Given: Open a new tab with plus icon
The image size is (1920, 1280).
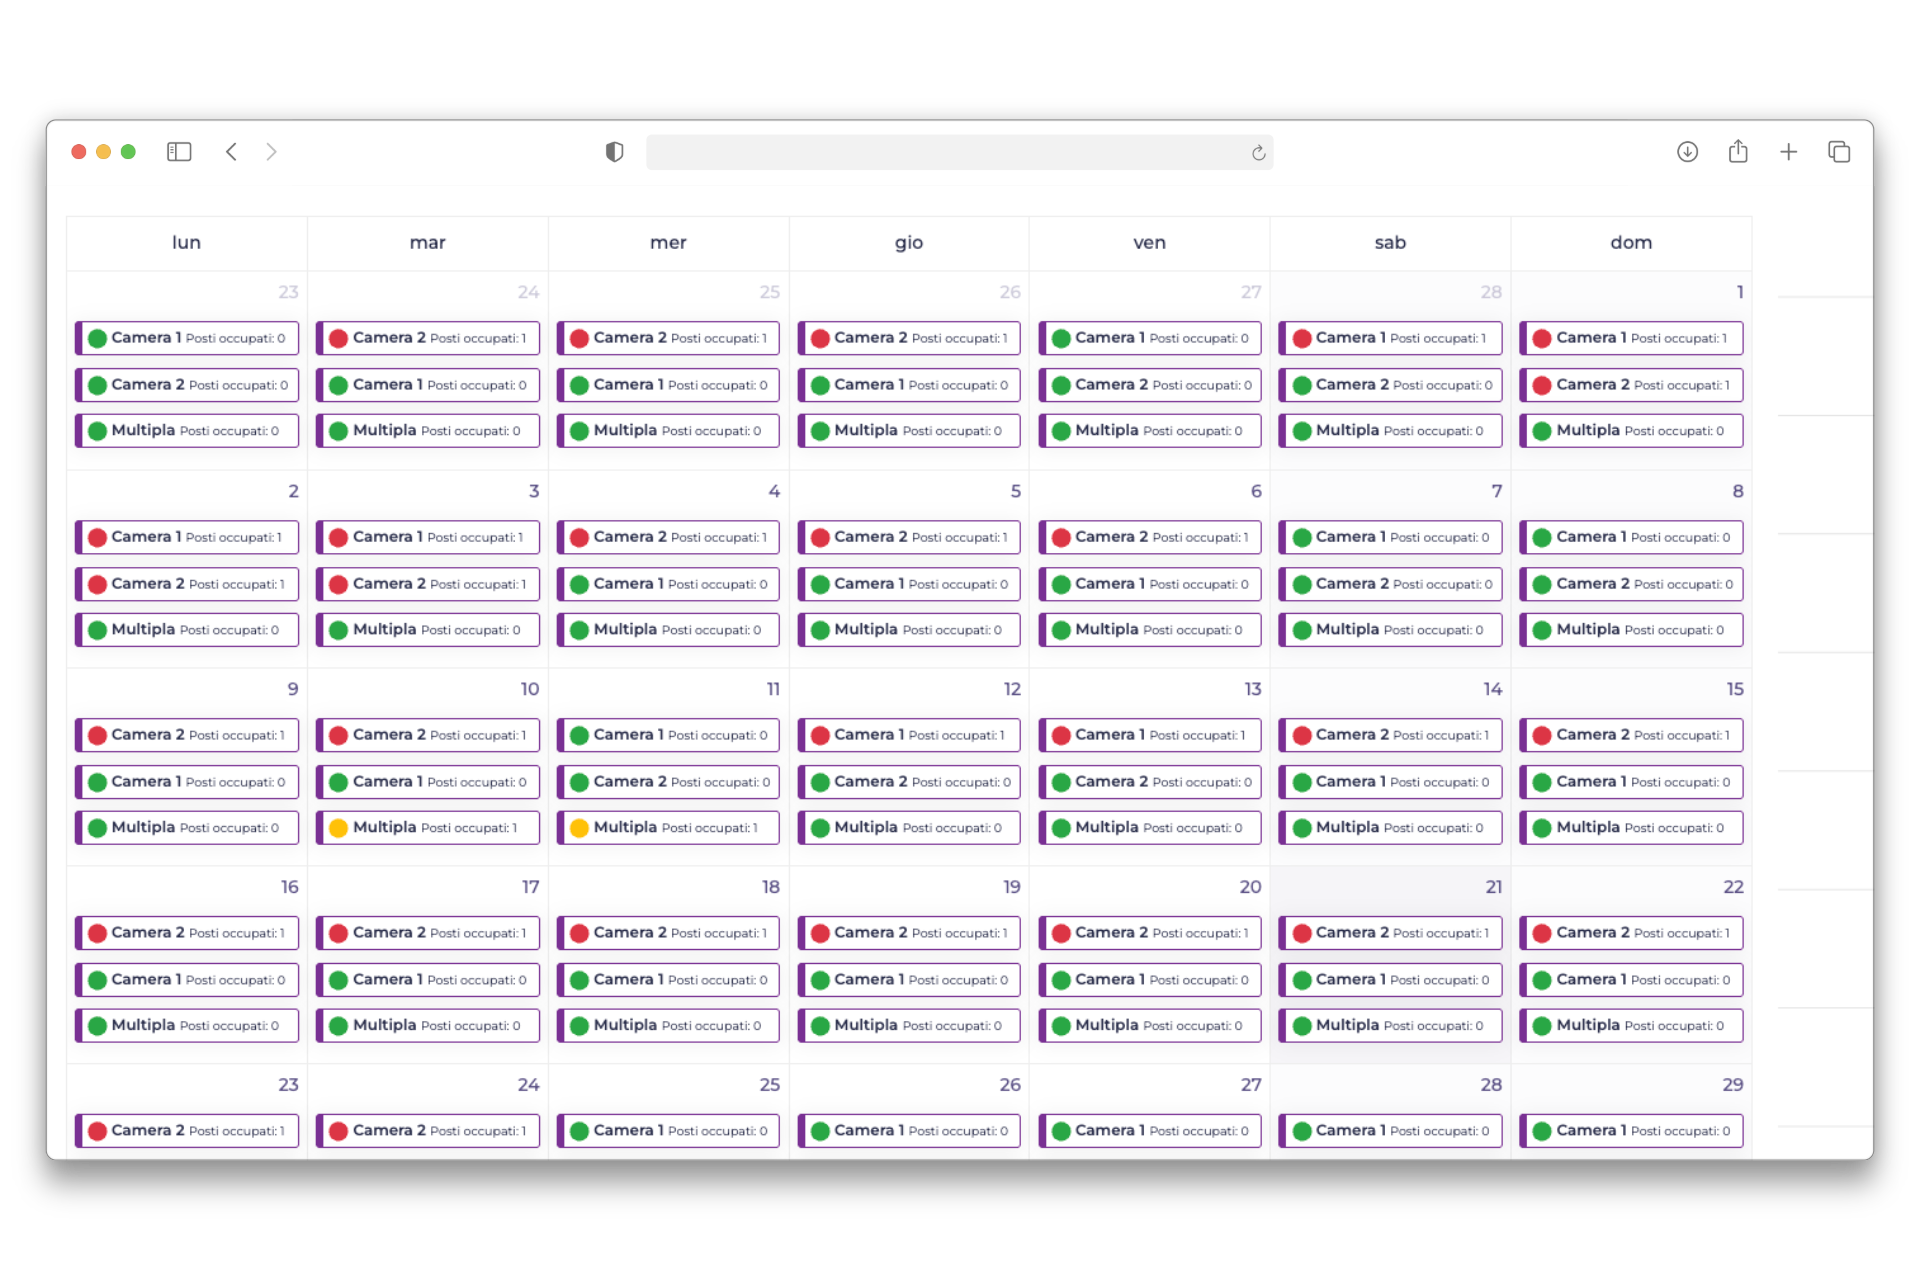Looking at the screenshot, I should (x=1788, y=152).
